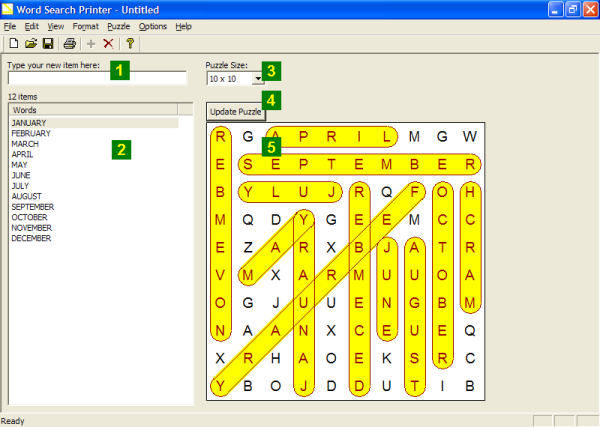Open the Puzzle menu

click(119, 26)
